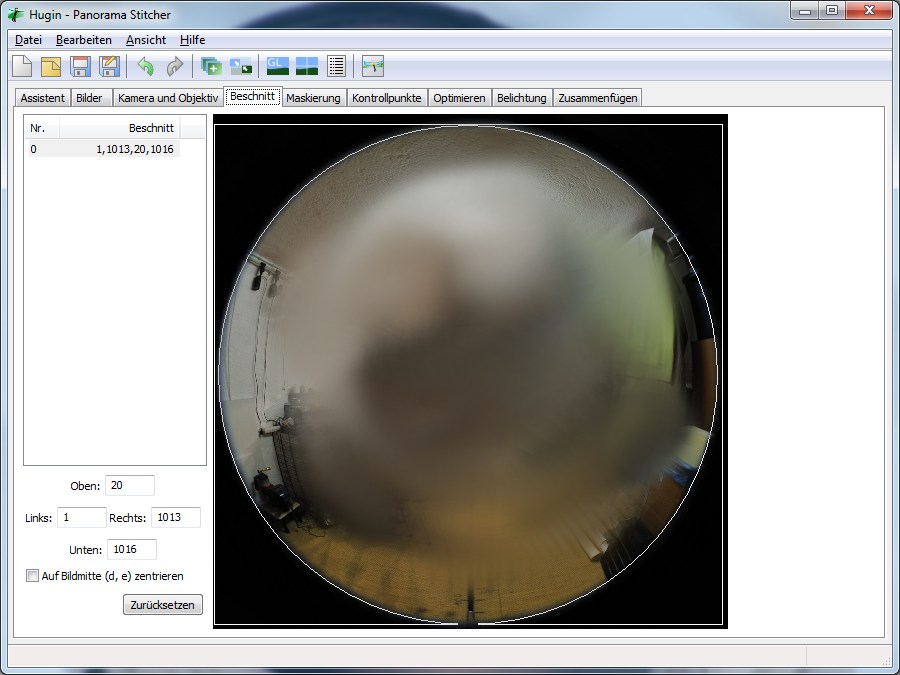Open the GL fast preview window
The image size is (900, 675).
pos(277,67)
